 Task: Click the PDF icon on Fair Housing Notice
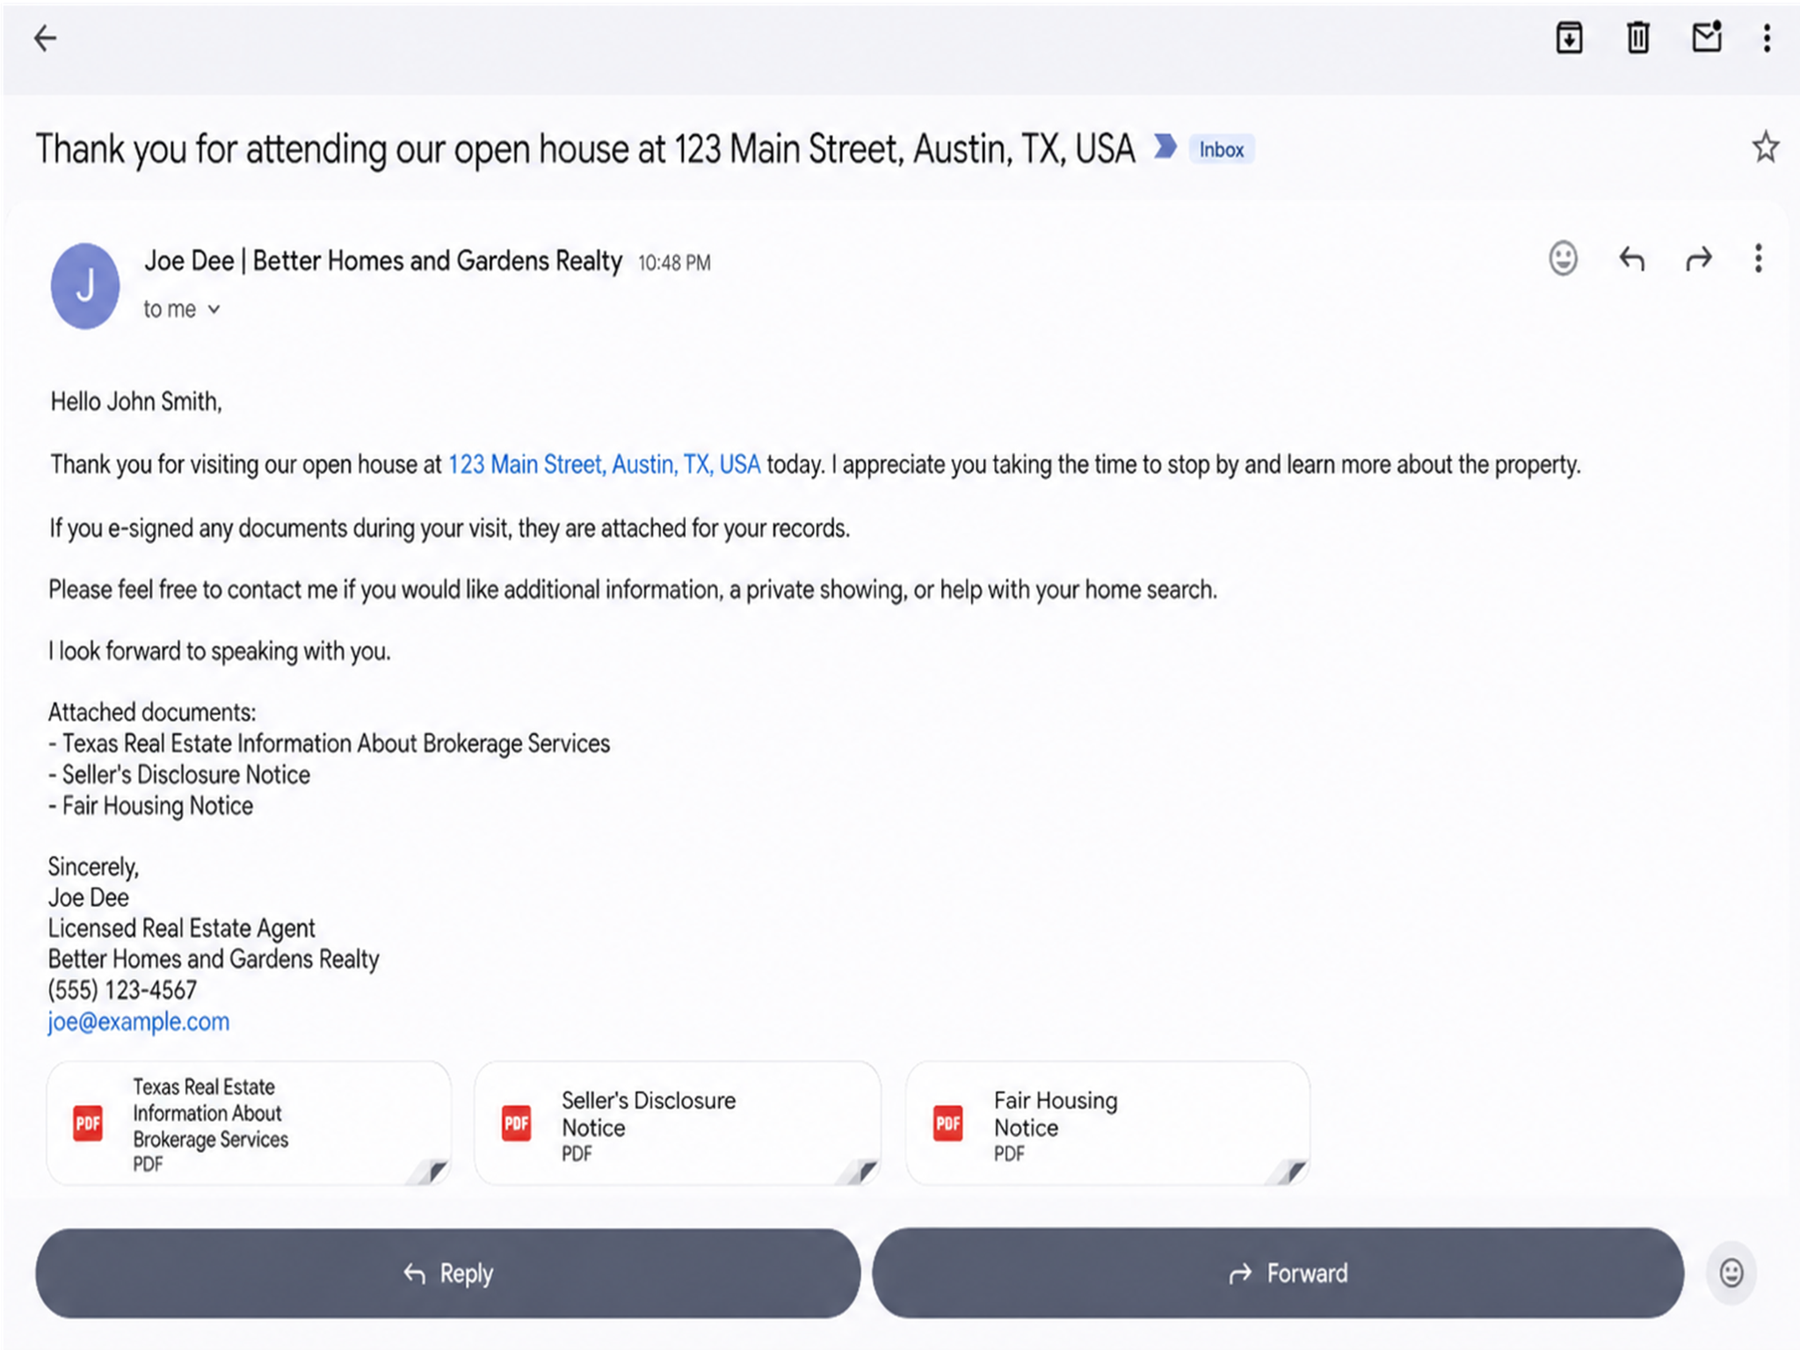tap(948, 1123)
